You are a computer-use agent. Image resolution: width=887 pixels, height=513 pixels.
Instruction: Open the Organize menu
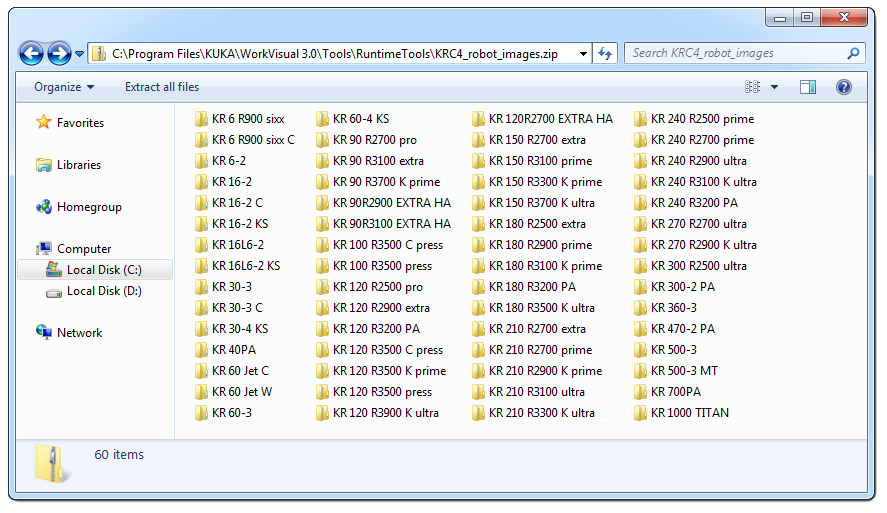point(64,87)
